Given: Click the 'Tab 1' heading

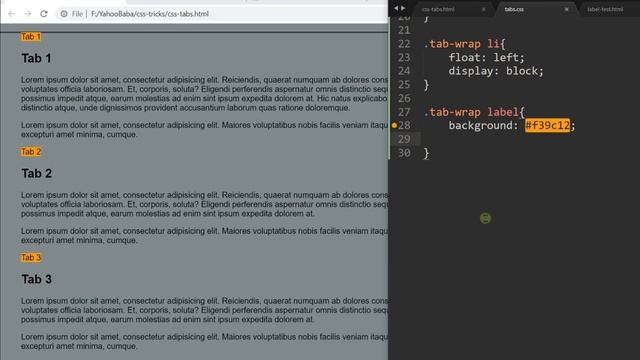Looking at the screenshot, I should (x=36, y=58).
